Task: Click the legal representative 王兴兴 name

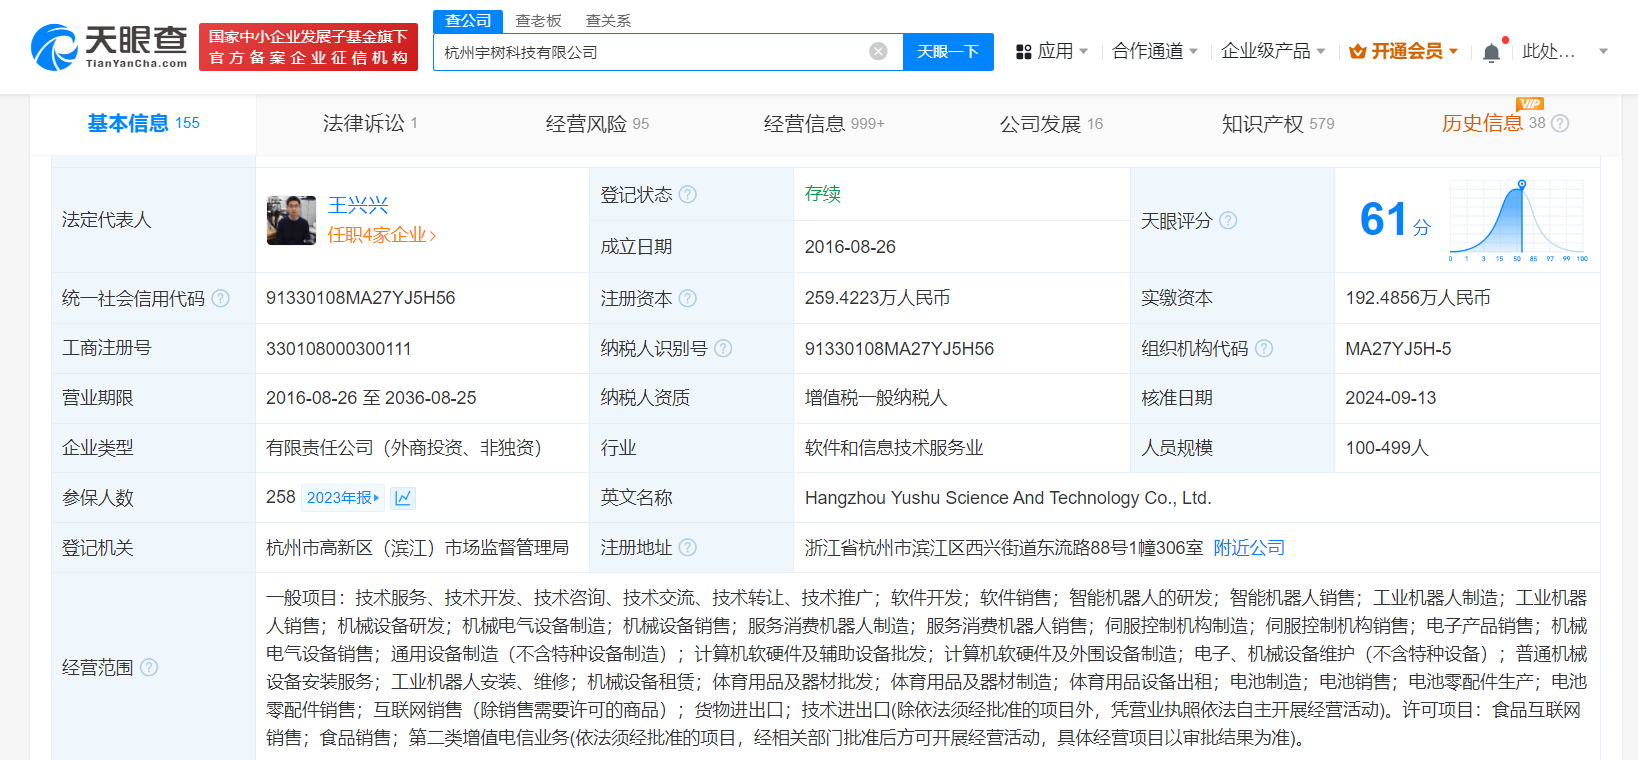Action: [x=358, y=205]
